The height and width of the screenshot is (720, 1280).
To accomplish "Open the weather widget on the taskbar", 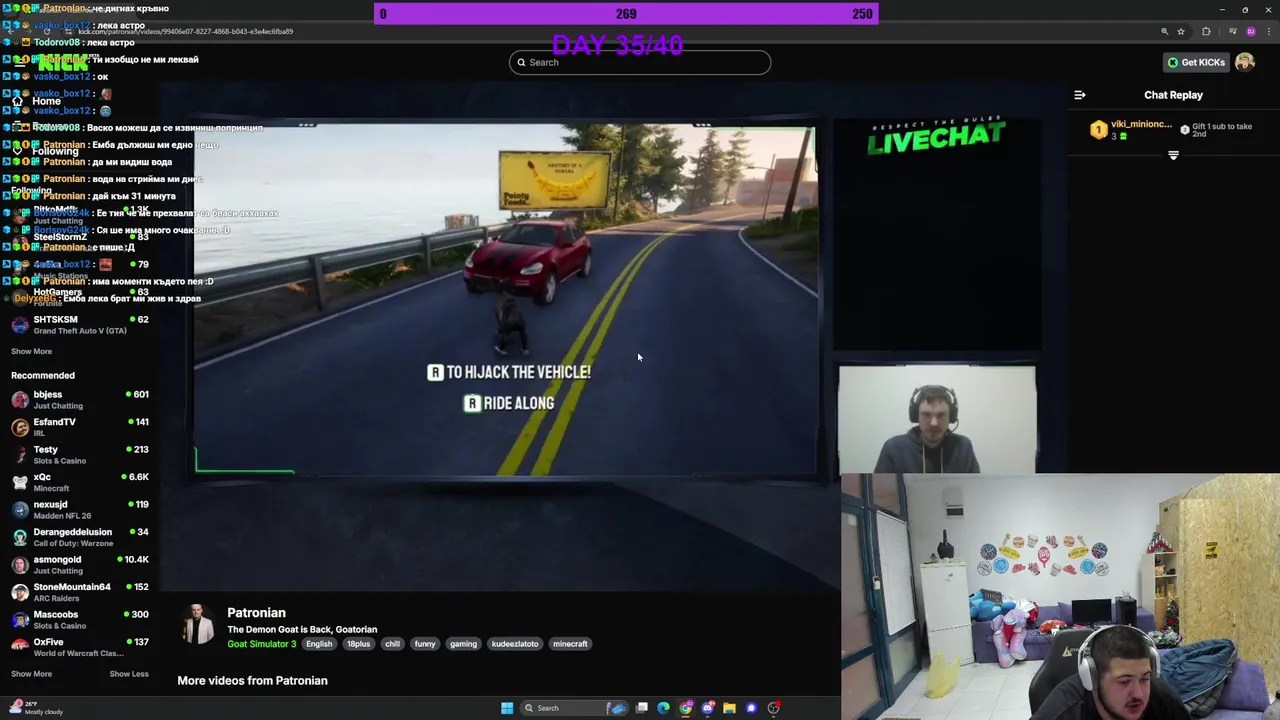I will [35, 708].
